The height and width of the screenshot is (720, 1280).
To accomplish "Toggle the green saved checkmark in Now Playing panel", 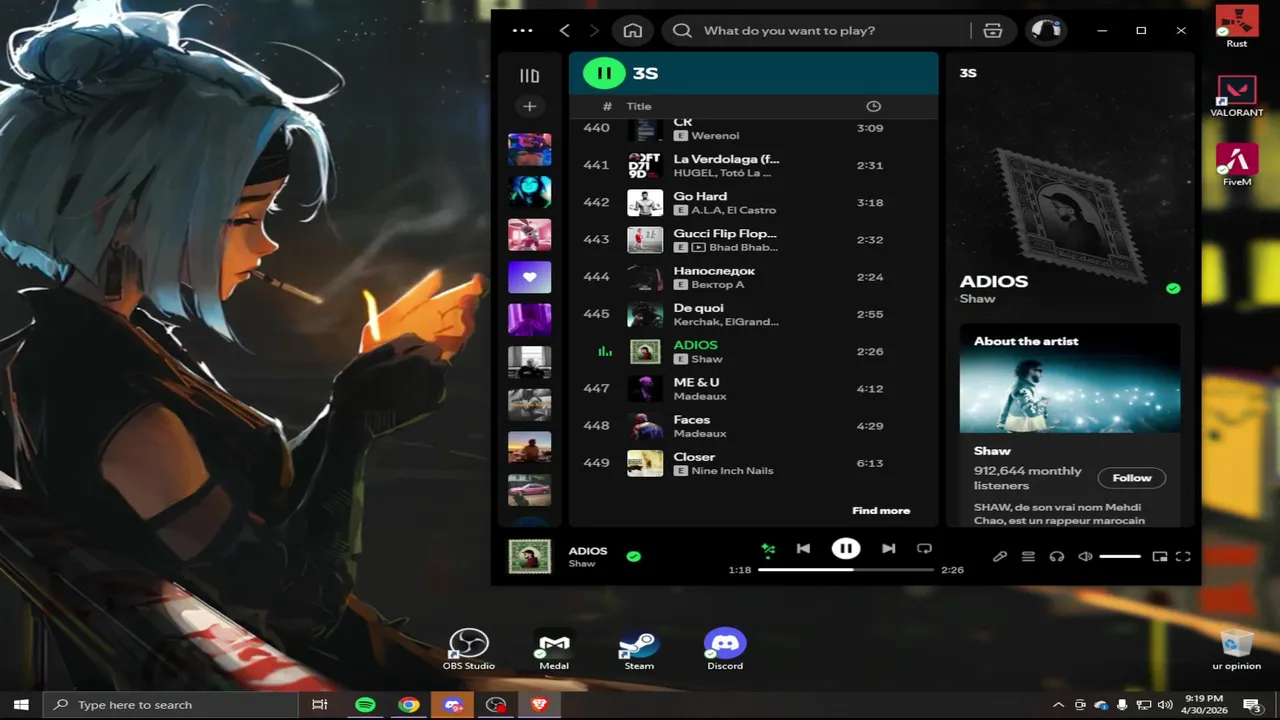I will click(1173, 289).
